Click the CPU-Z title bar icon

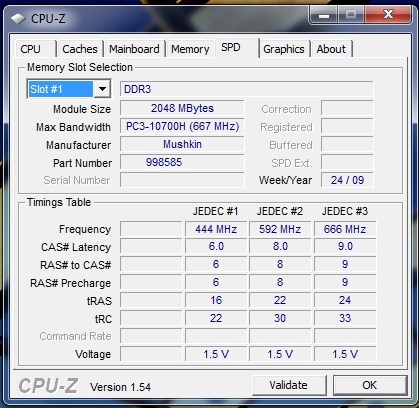coord(18,19)
